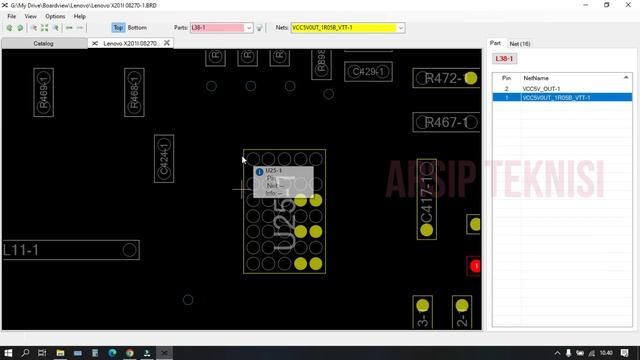Image resolution: width=640 pixels, height=360 pixels.
Task: Select capacitor C424-1 on the board
Action: [164, 158]
